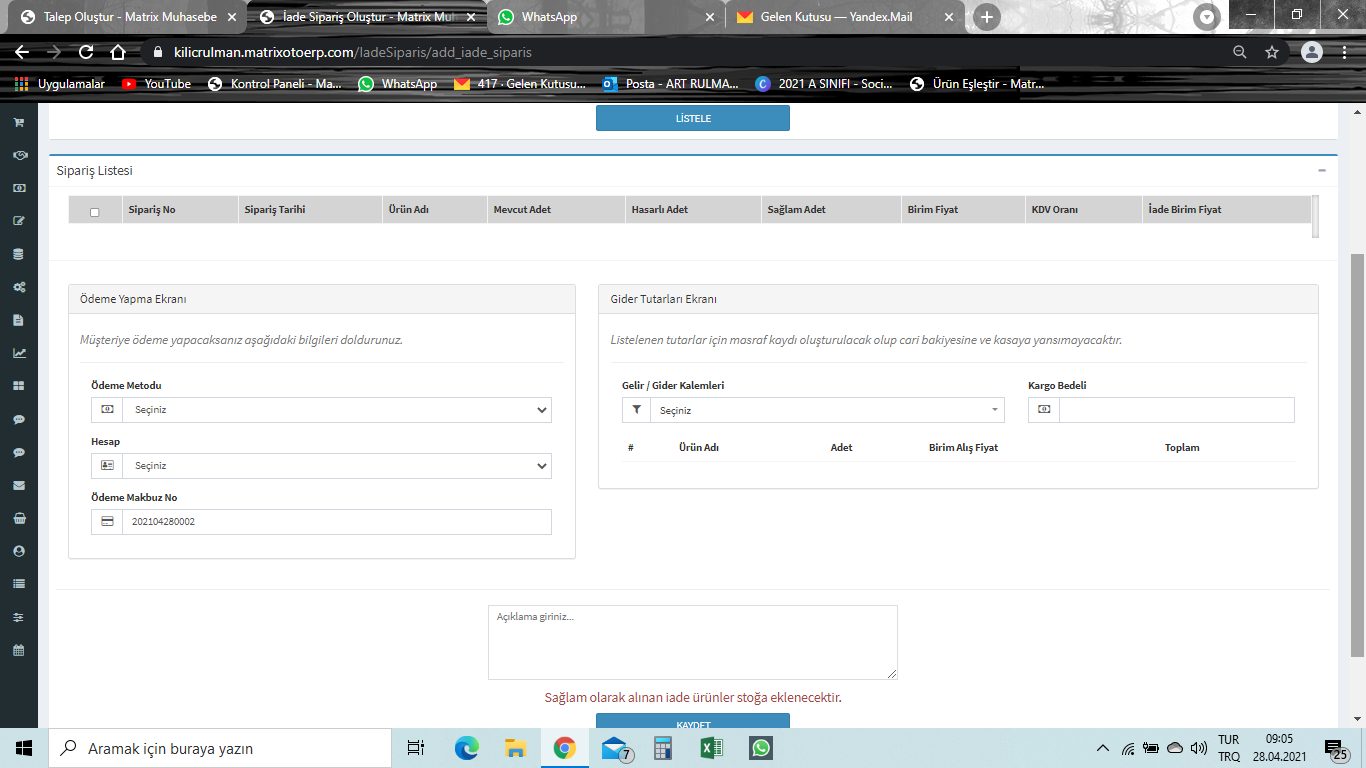The image size is (1366, 768).
Task: Click the database stack sidebar icon
Action: pyautogui.click(x=18, y=254)
